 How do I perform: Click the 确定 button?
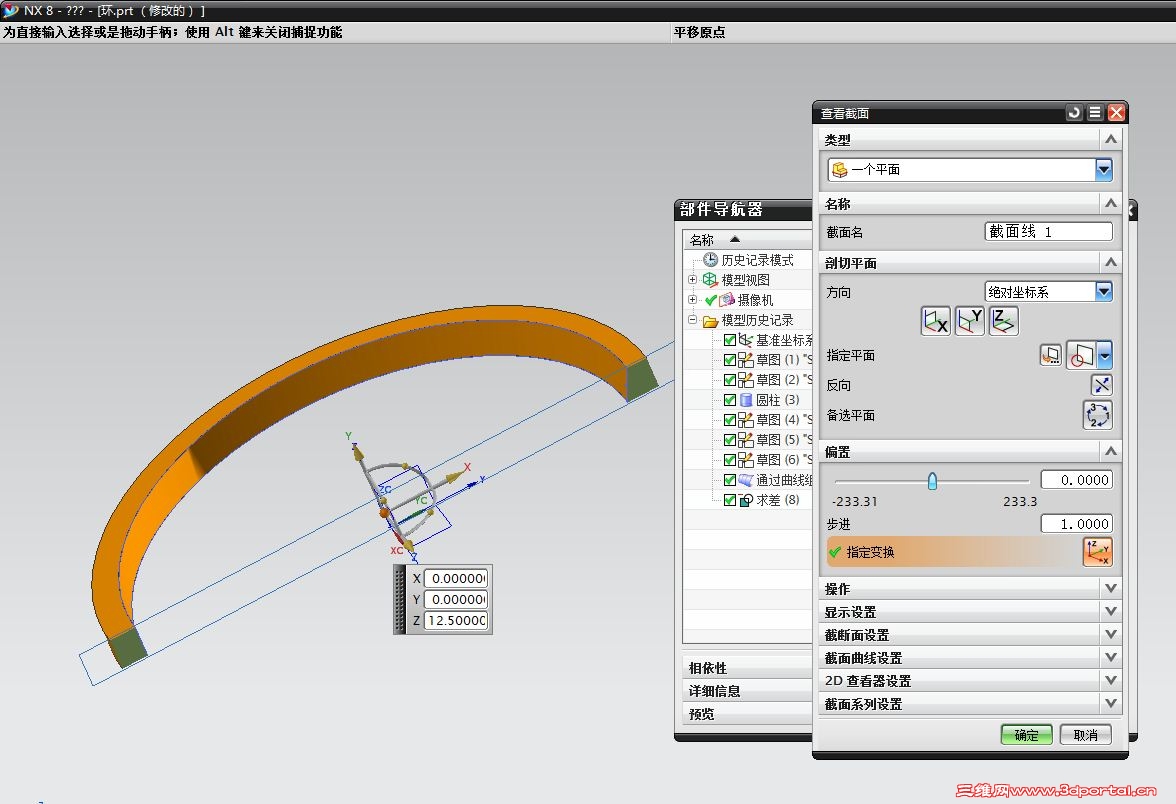(1026, 735)
